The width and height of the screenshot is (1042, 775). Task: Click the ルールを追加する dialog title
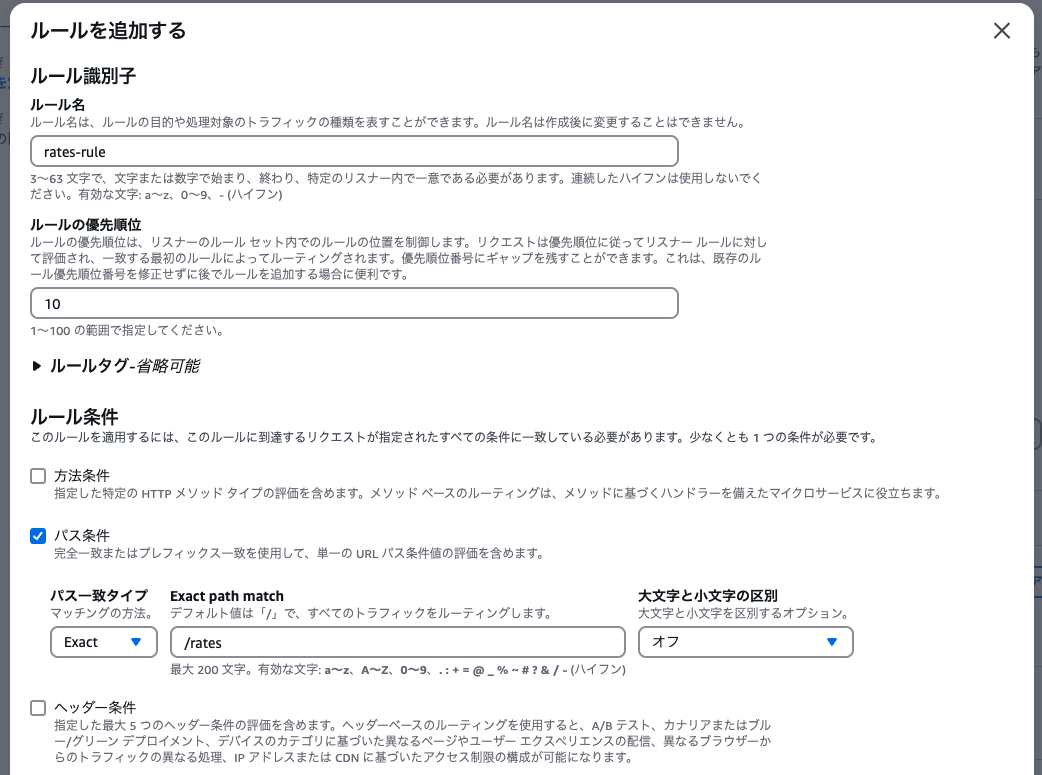click(108, 31)
